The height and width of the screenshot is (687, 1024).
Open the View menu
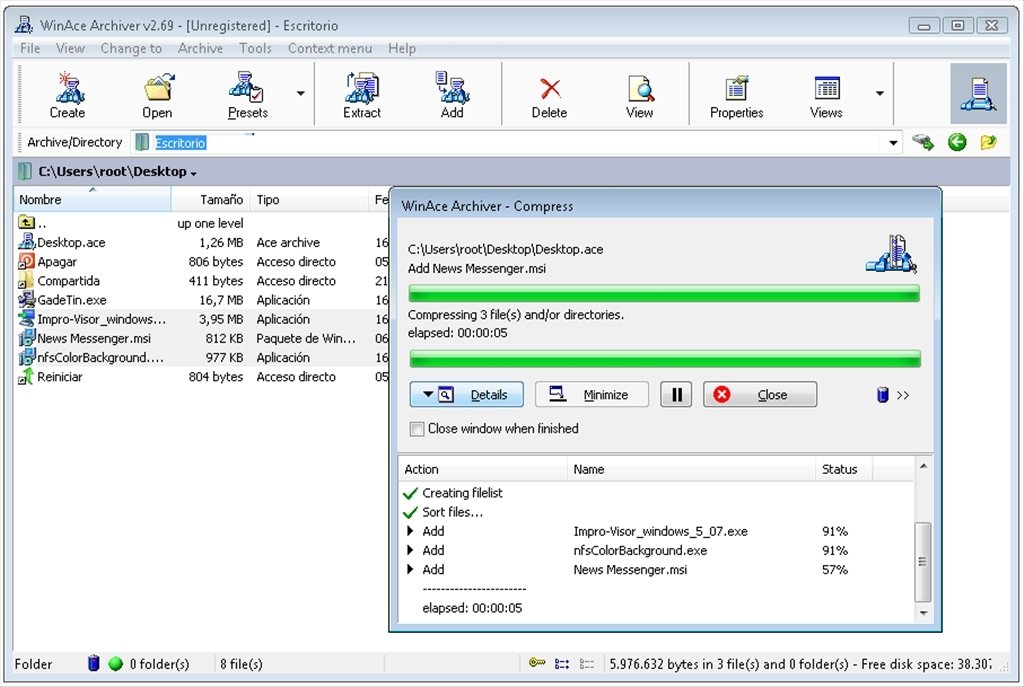click(x=70, y=48)
